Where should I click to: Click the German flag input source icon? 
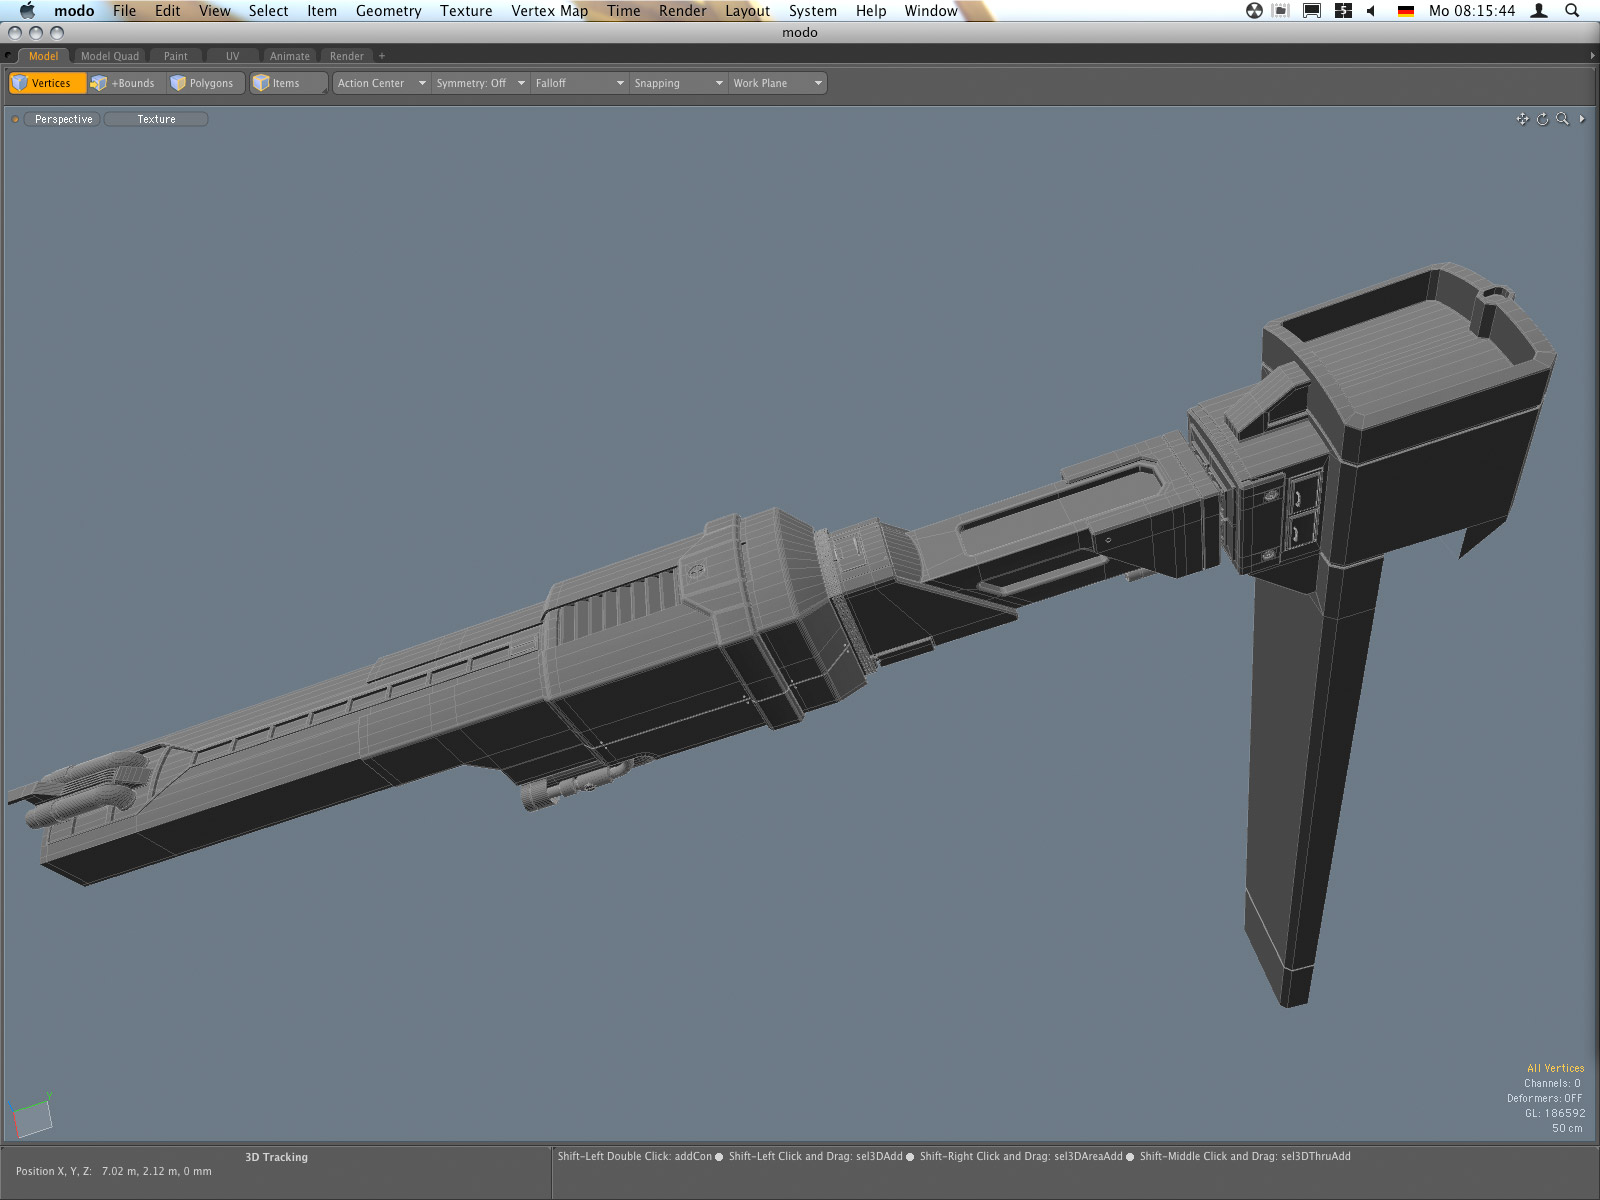point(1405,11)
